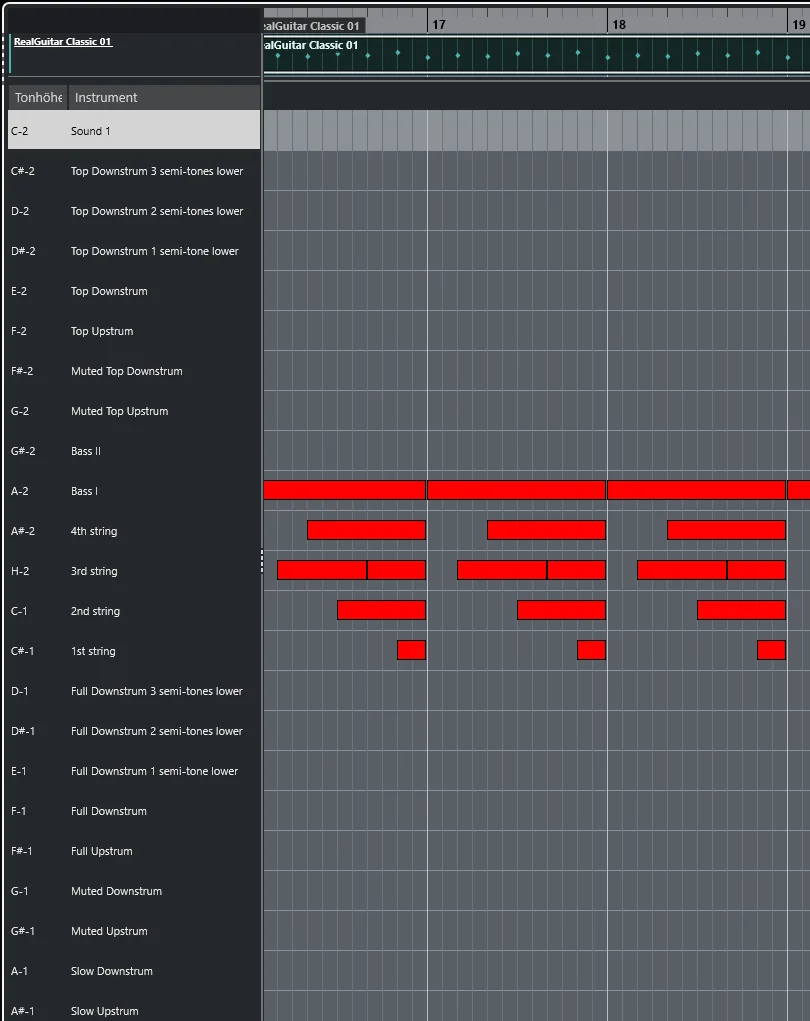This screenshot has width=810, height=1021.
Task: Select the second 3rd string note in bar 18
Action: coord(756,570)
